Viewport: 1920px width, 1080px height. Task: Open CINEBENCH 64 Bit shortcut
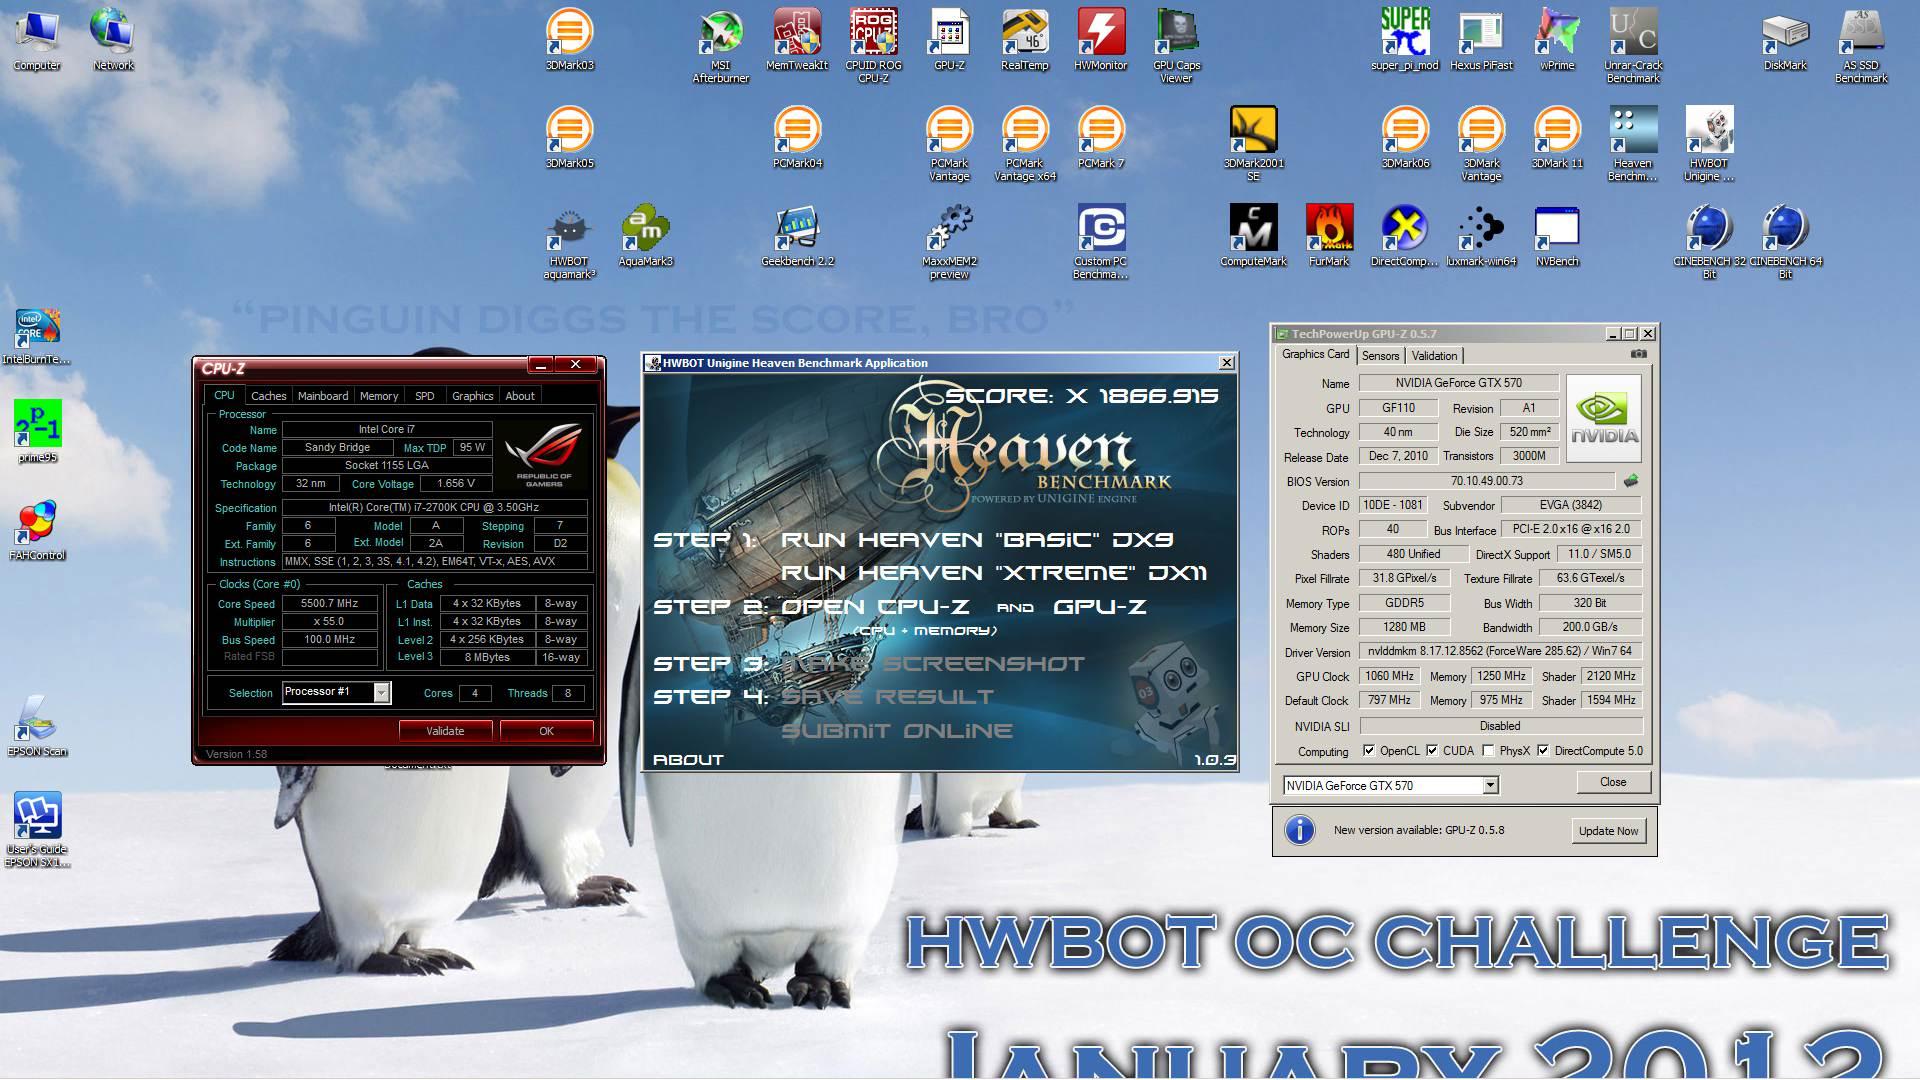[1785, 242]
